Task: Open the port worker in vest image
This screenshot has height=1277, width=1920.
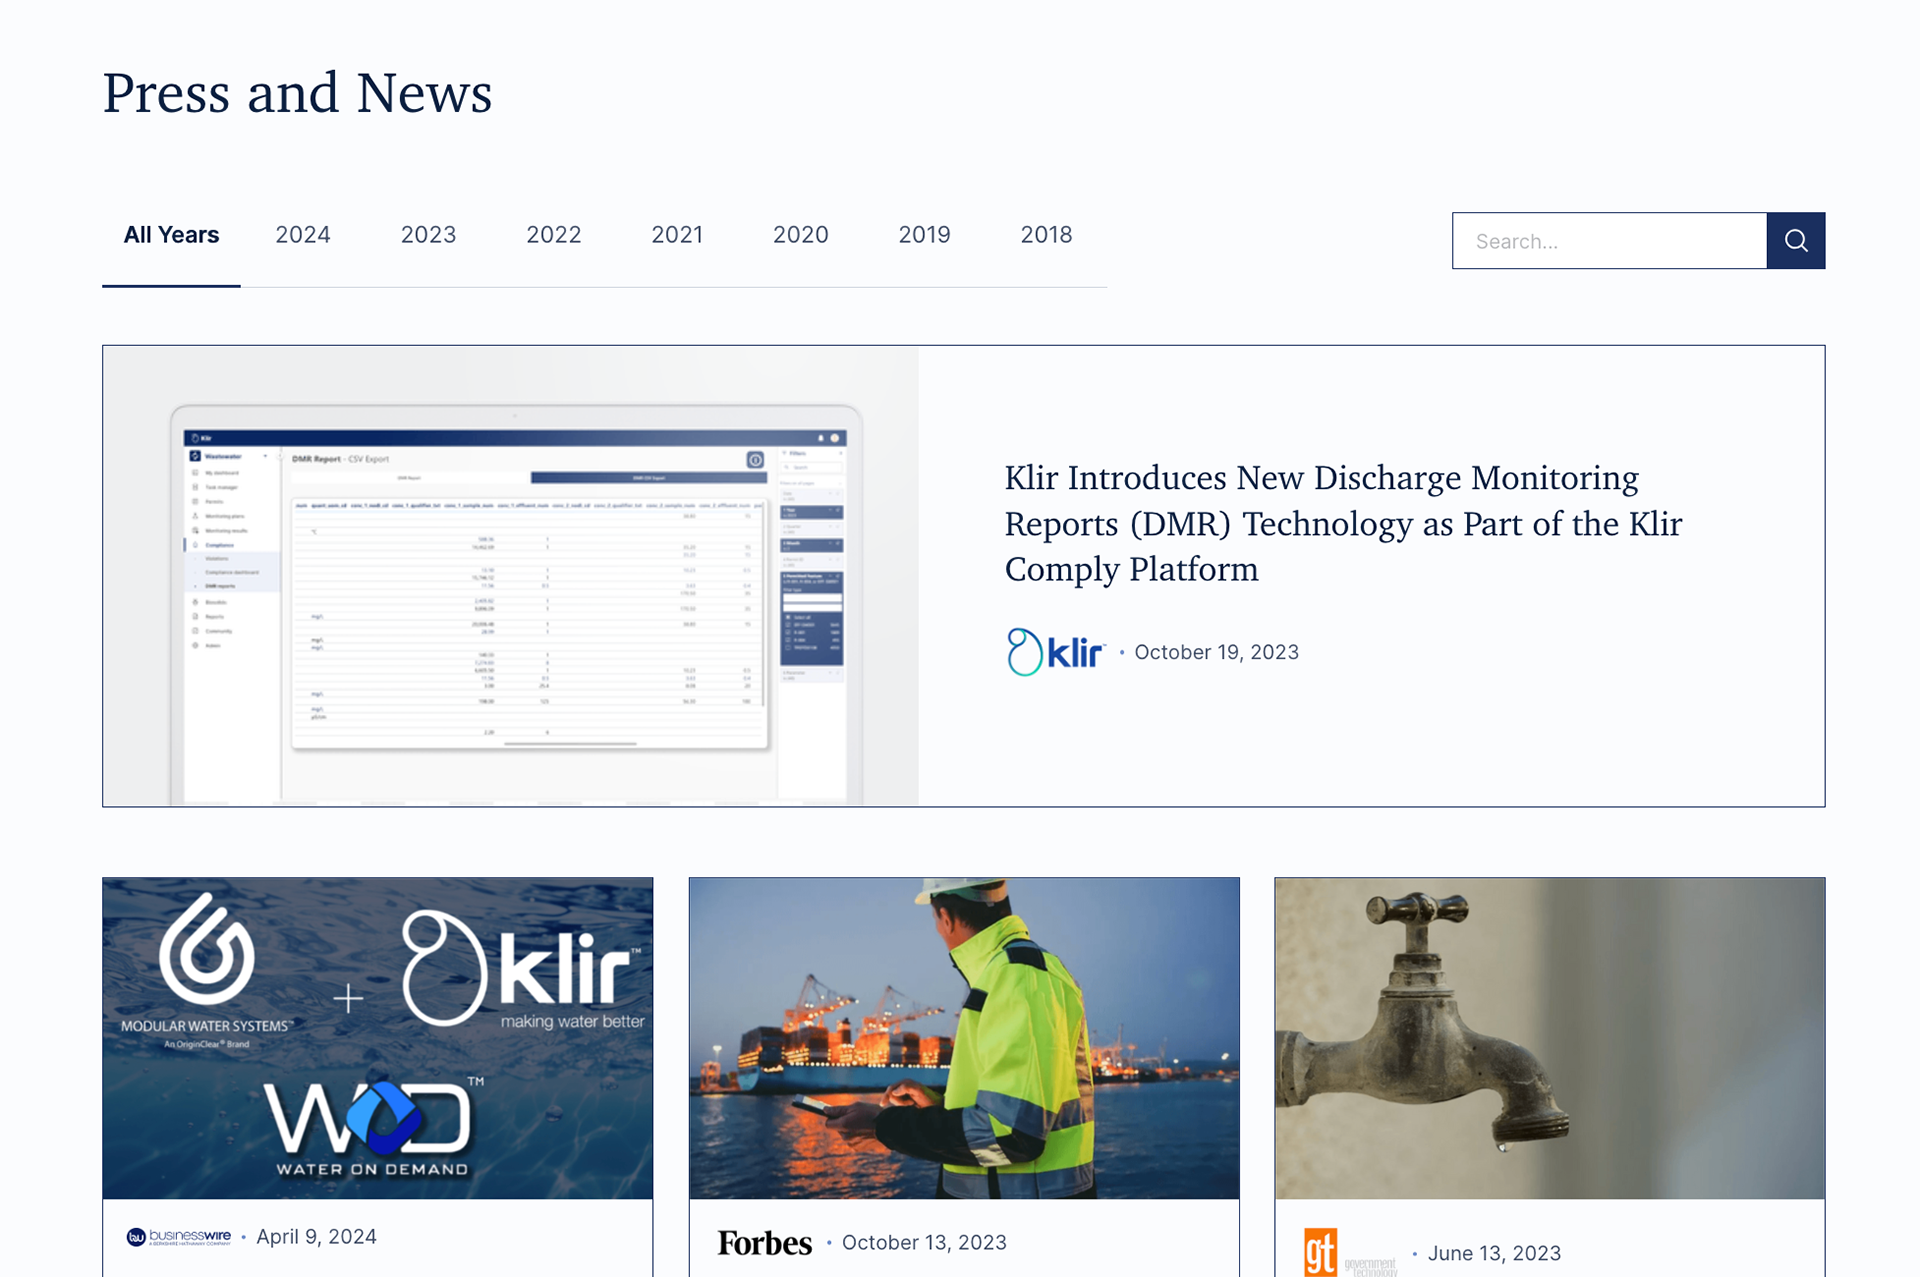Action: (x=964, y=1038)
